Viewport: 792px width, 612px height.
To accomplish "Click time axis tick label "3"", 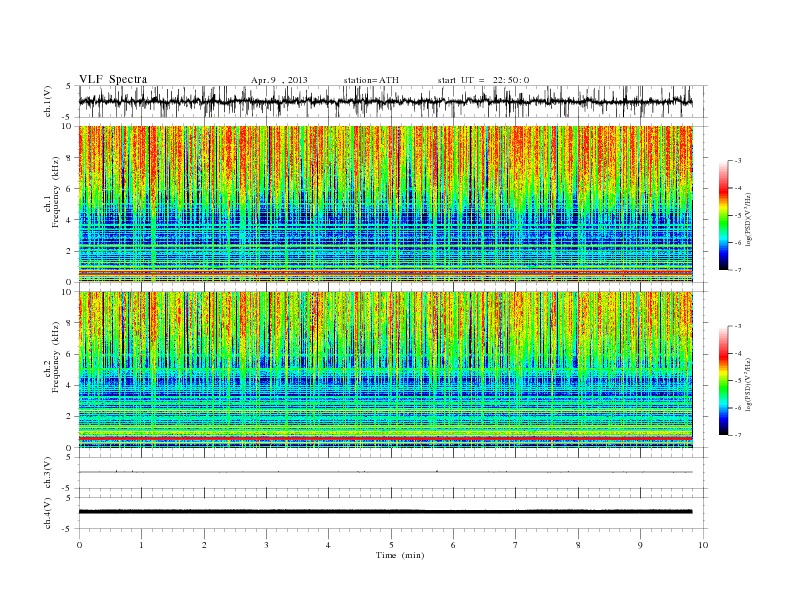I will (266, 545).
